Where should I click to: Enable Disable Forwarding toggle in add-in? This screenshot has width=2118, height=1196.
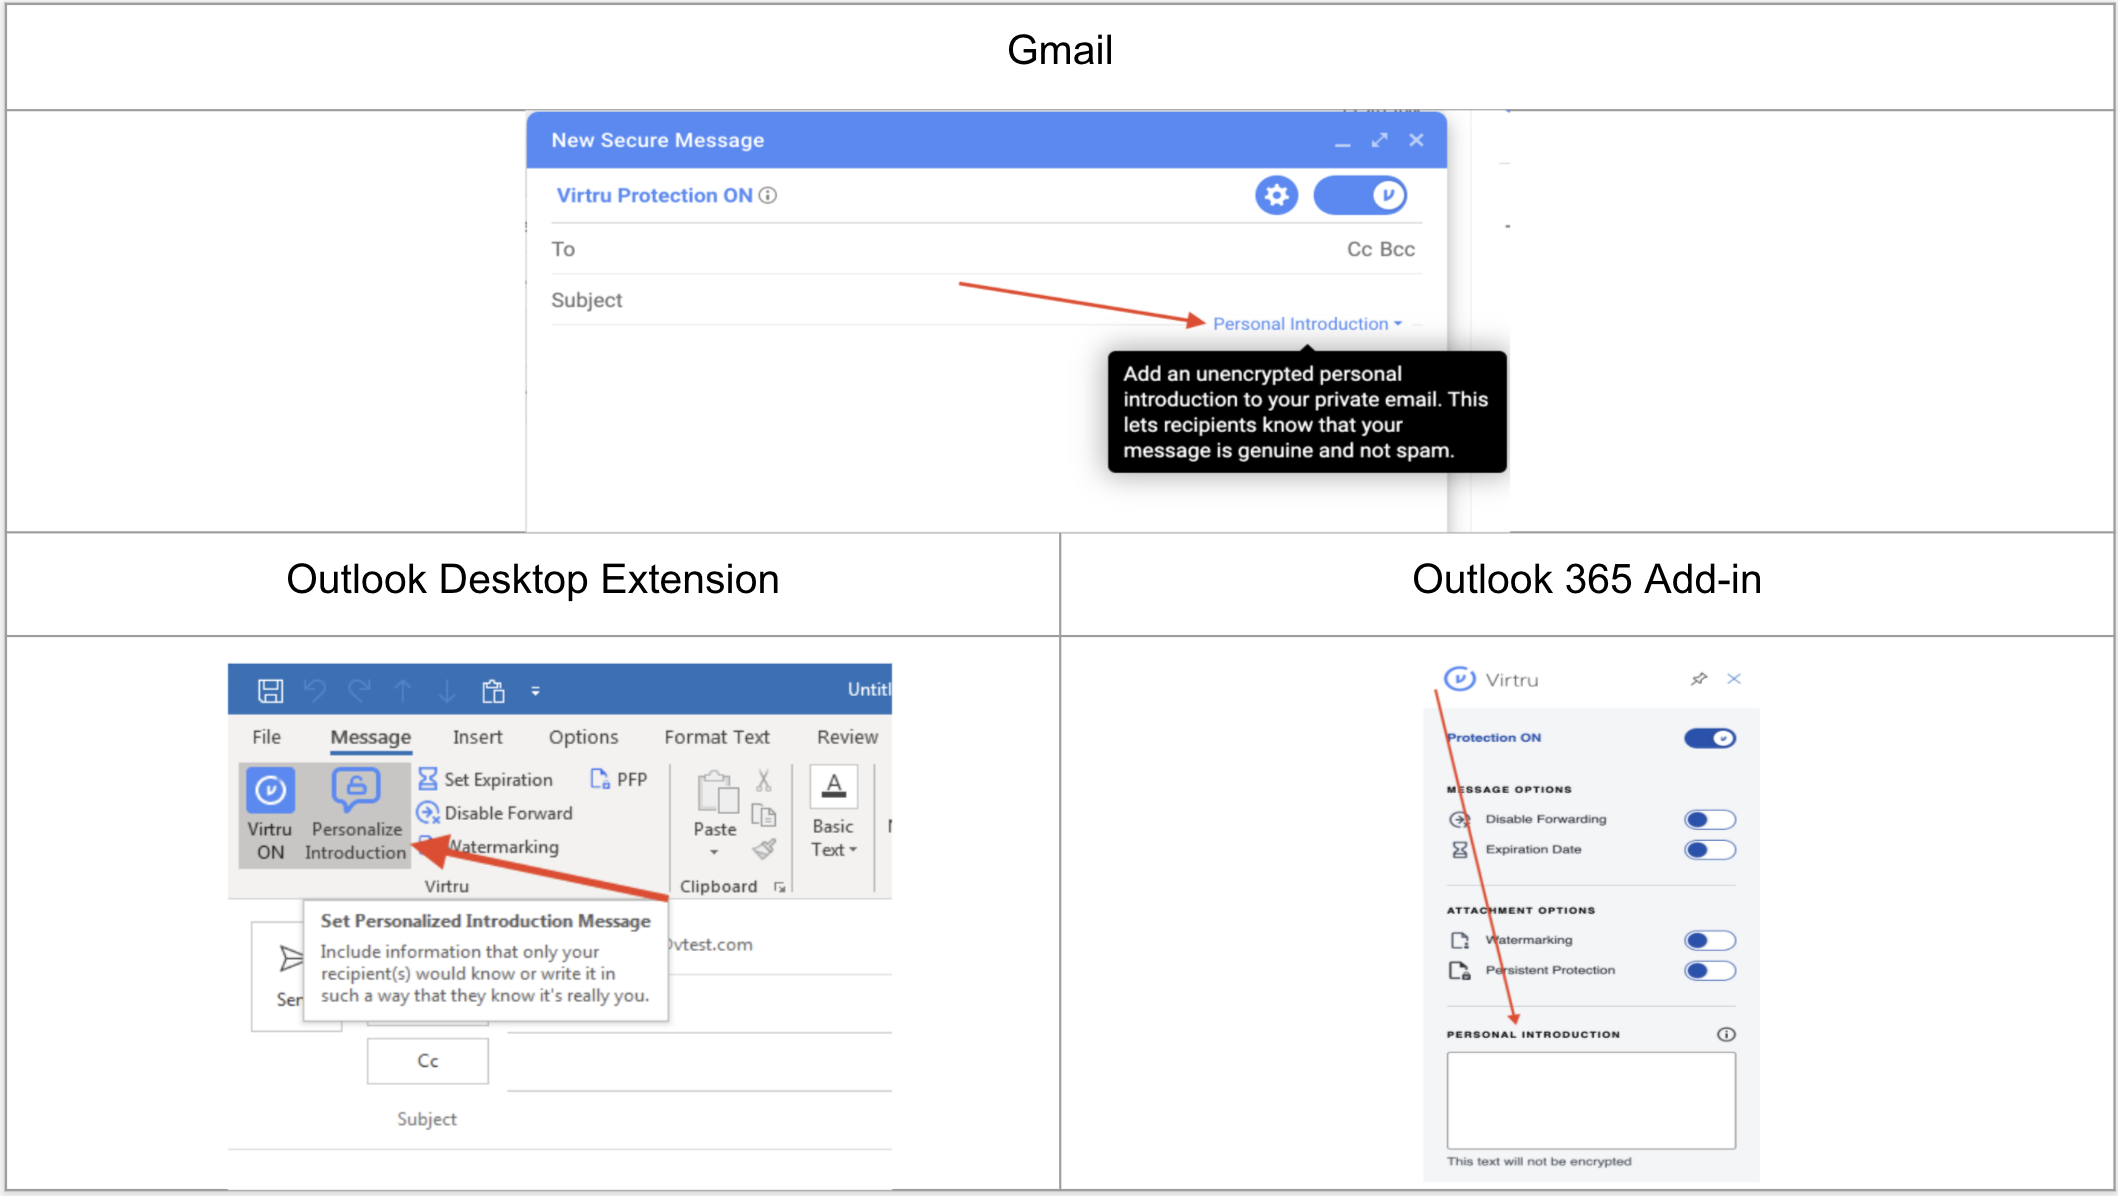[x=1710, y=820]
